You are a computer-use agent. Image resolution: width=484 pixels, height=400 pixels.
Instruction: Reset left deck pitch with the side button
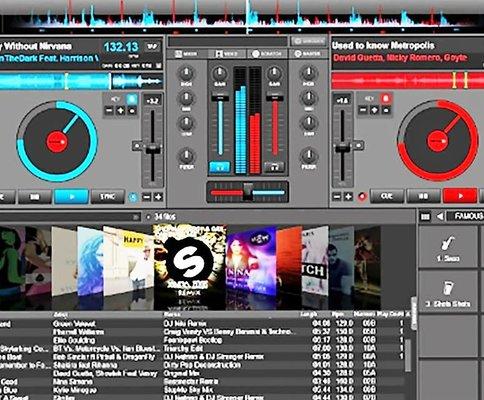(137, 146)
